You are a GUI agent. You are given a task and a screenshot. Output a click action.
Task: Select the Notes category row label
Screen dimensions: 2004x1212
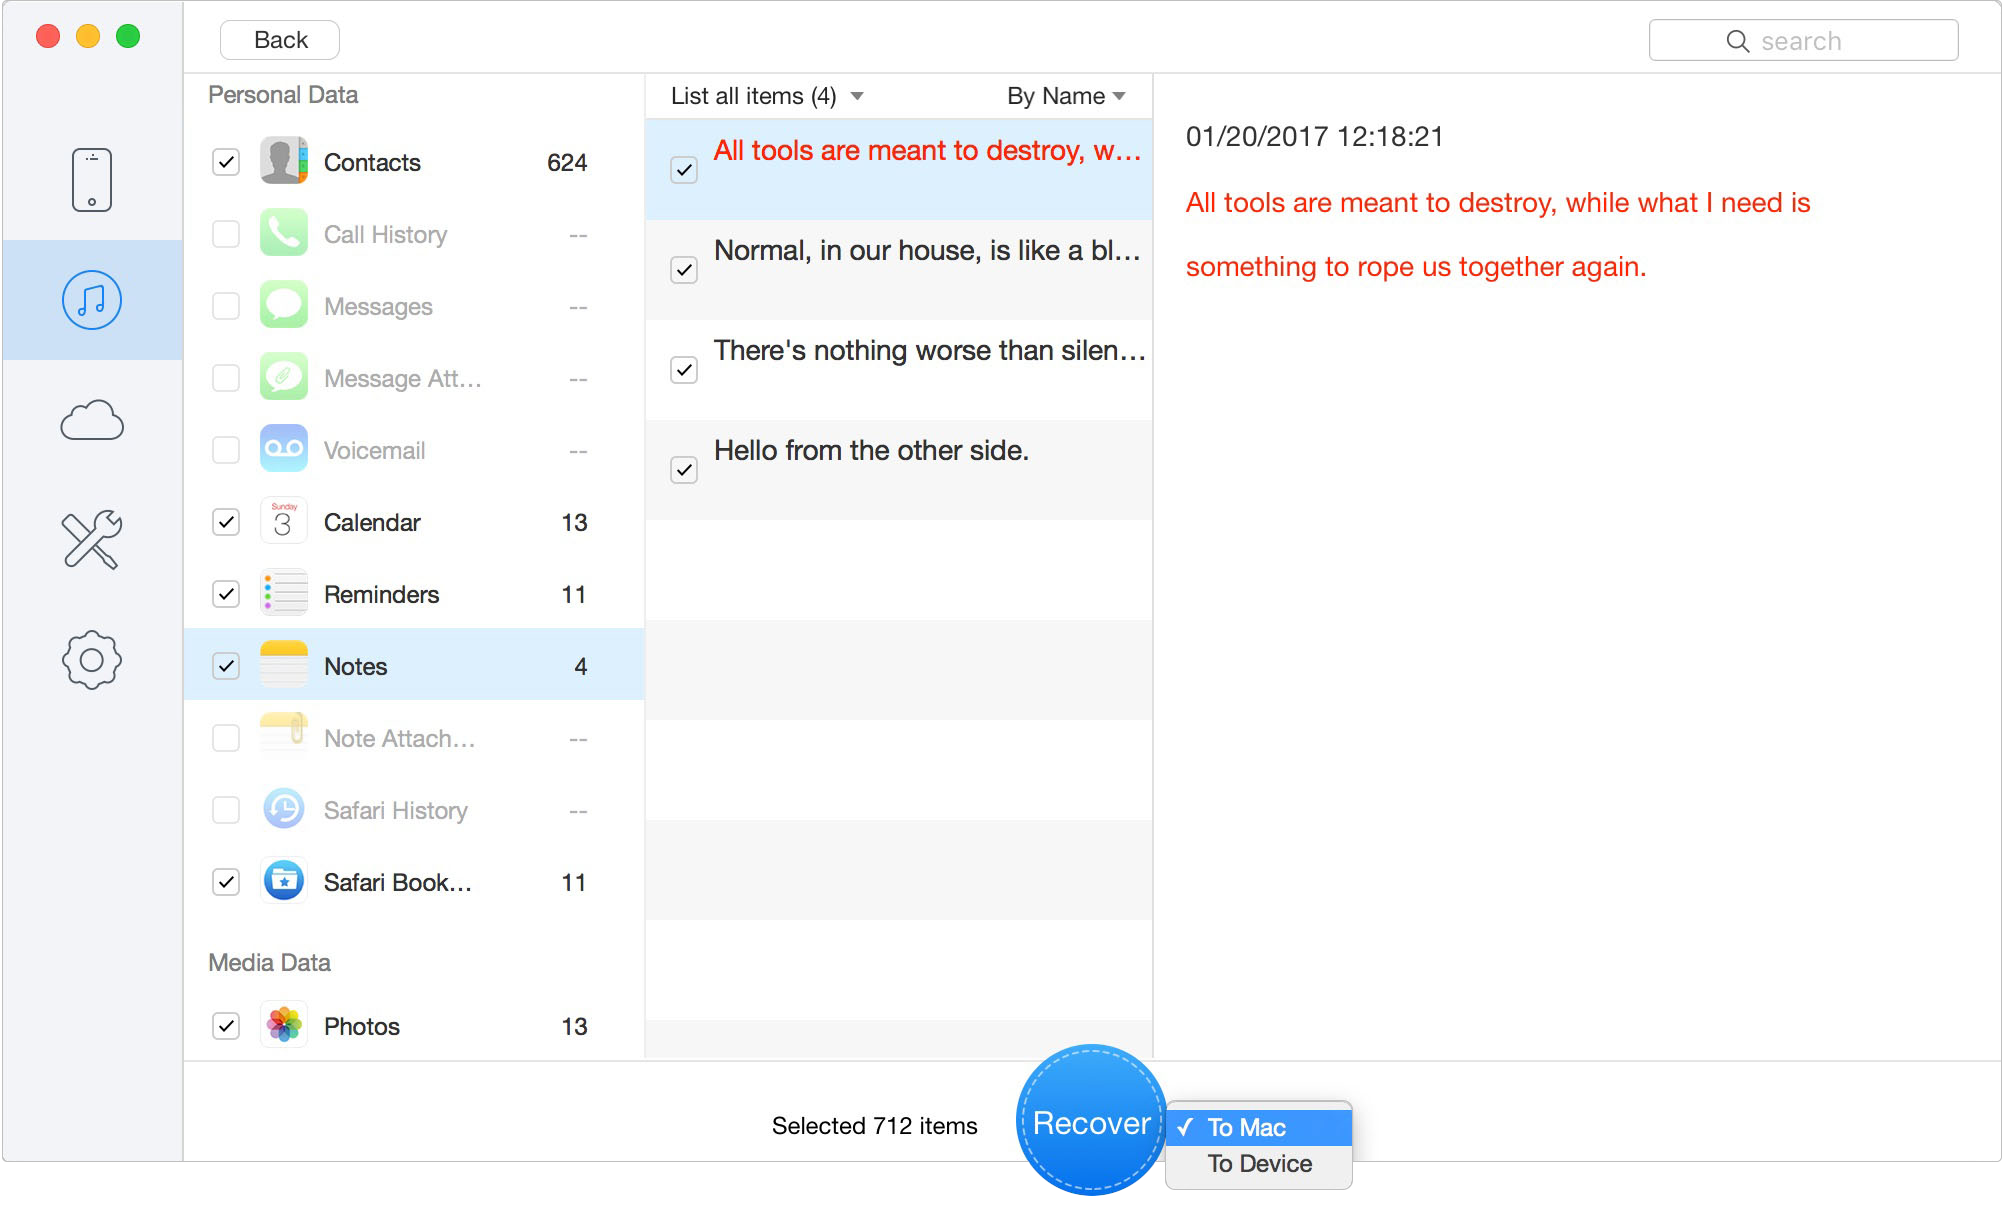click(355, 667)
